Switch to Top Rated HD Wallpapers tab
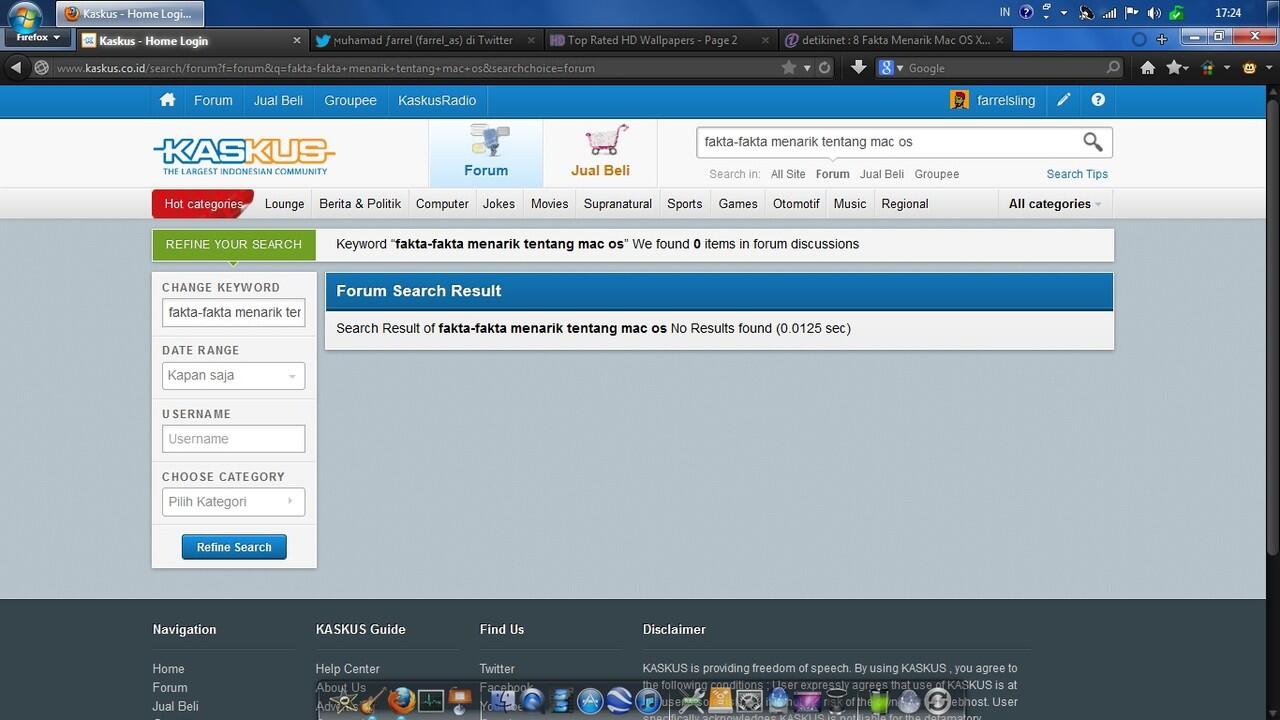 tap(658, 40)
